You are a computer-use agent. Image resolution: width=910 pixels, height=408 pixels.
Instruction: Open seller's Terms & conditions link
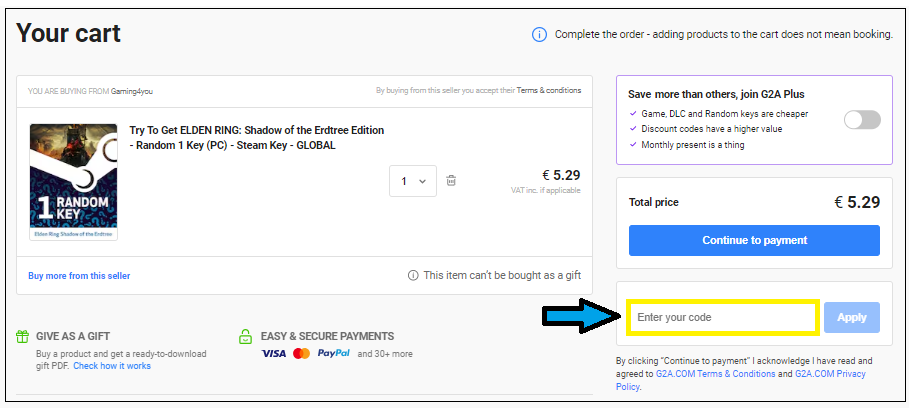[548, 90]
